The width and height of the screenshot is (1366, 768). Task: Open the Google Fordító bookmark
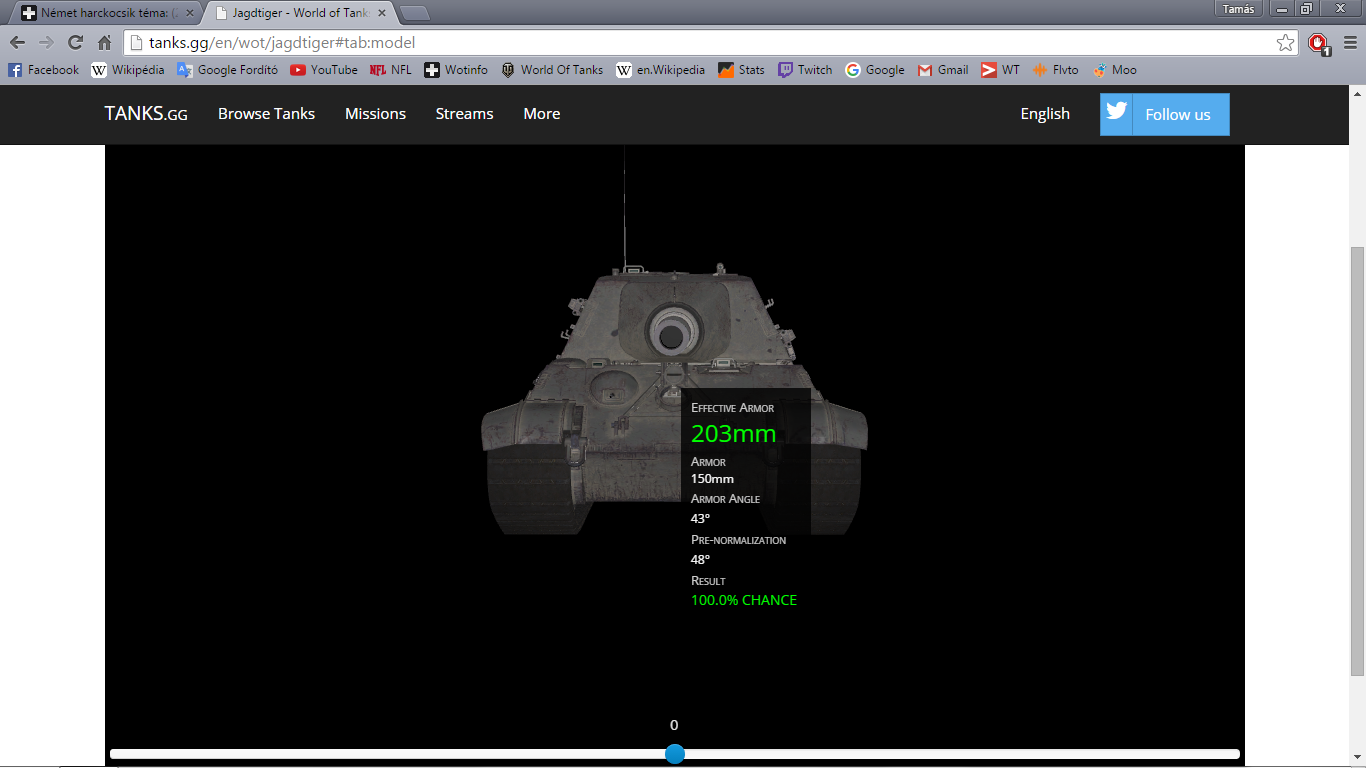pyautogui.click(x=227, y=70)
